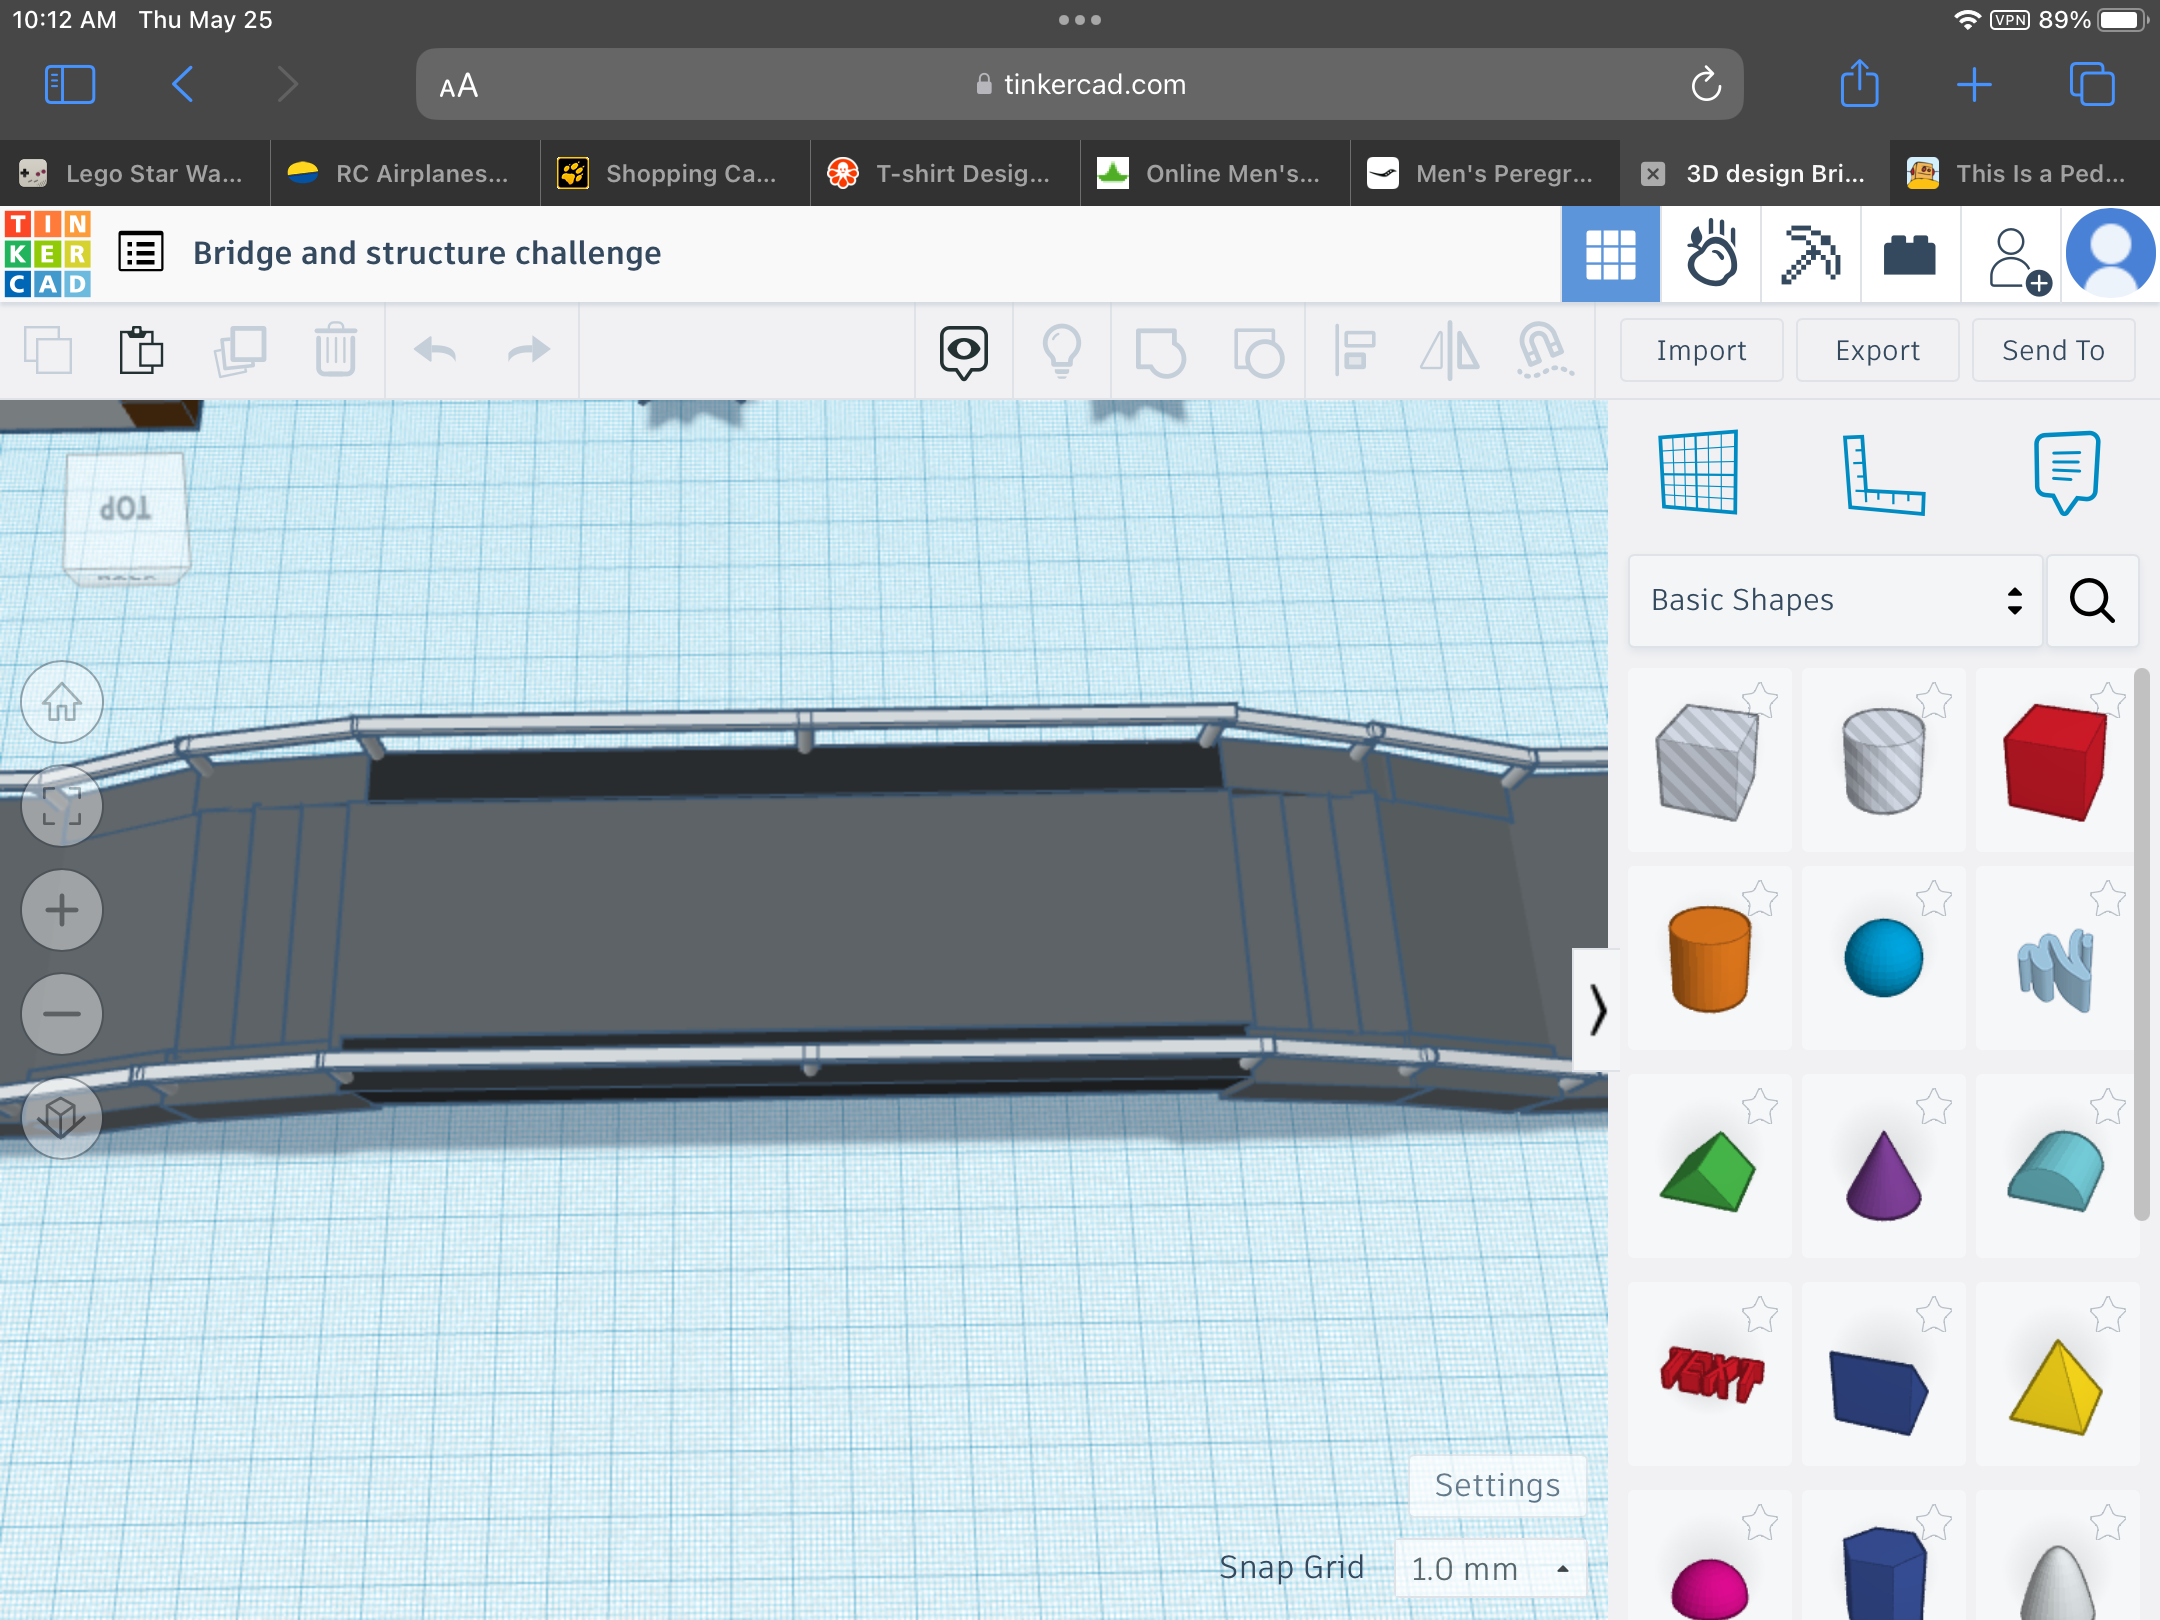Open the Settings button
The width and height of the screenshot is (2160, 1620).
[1497, 1485]
